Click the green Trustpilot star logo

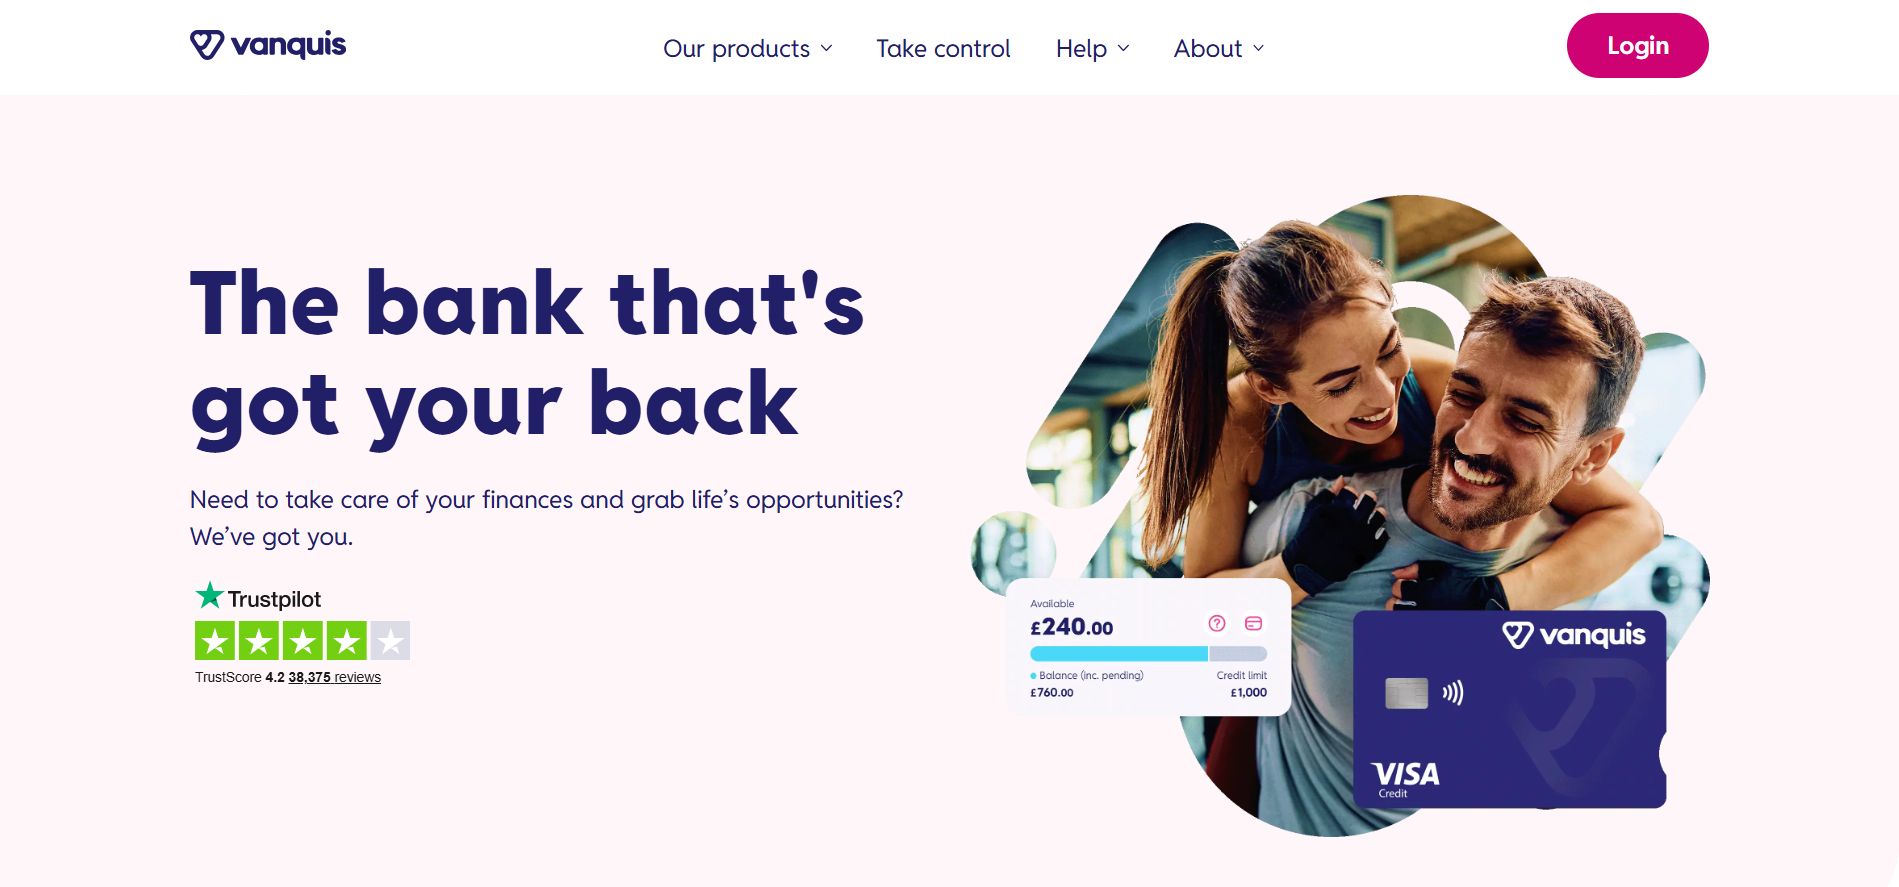209,596
